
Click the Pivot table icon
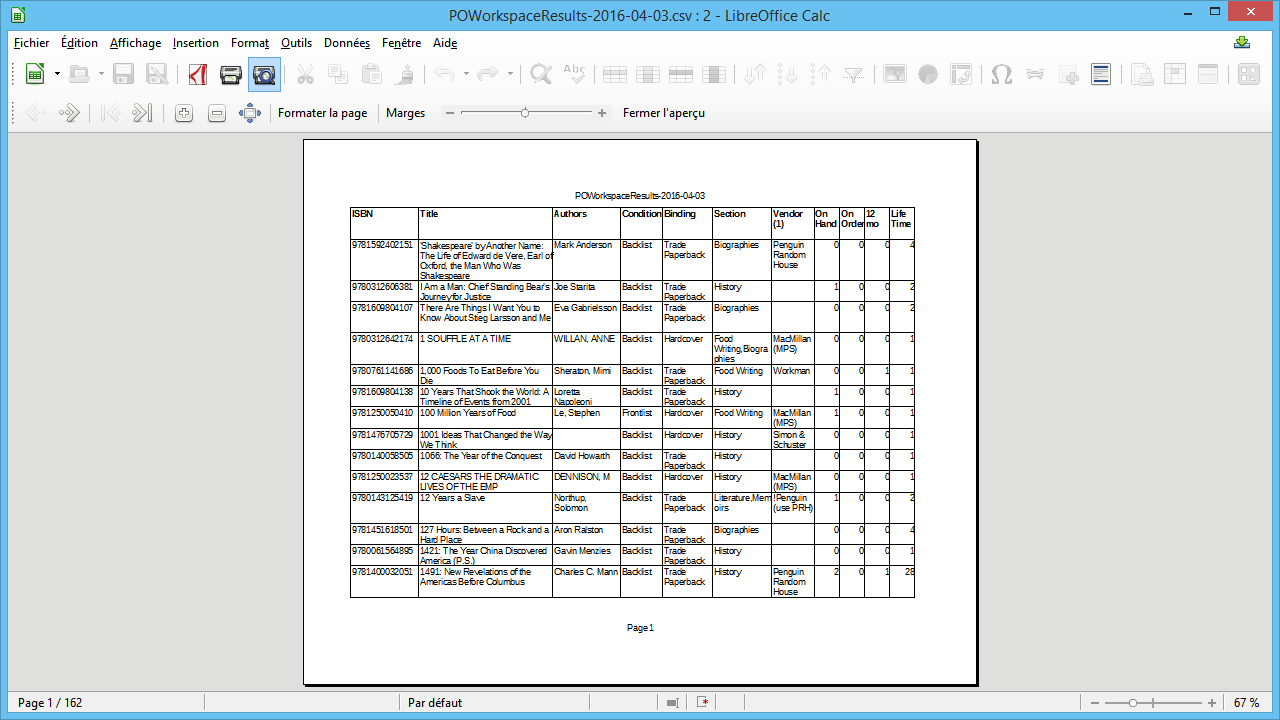click(x=960, y=74)
